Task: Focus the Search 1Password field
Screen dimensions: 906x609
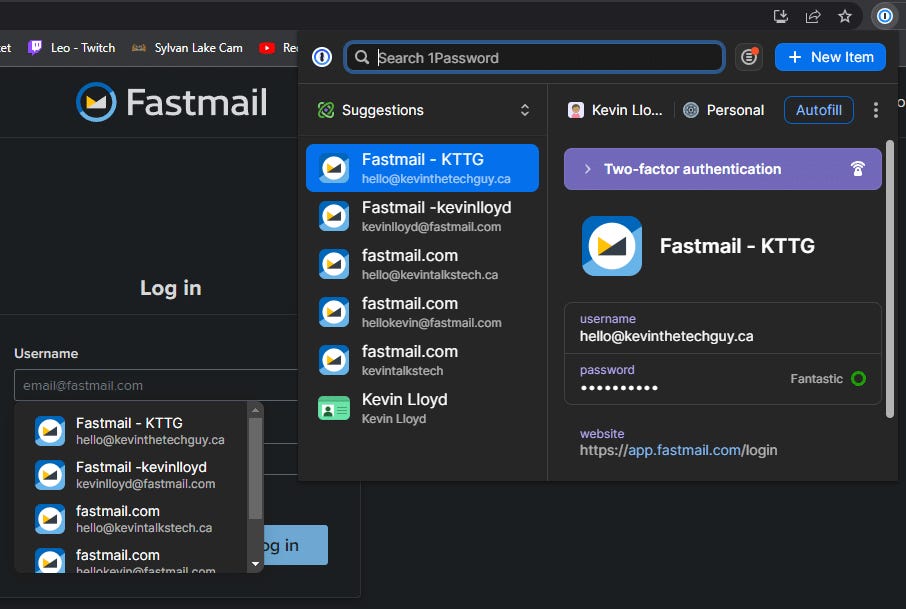Action: [x=534, y=57]
